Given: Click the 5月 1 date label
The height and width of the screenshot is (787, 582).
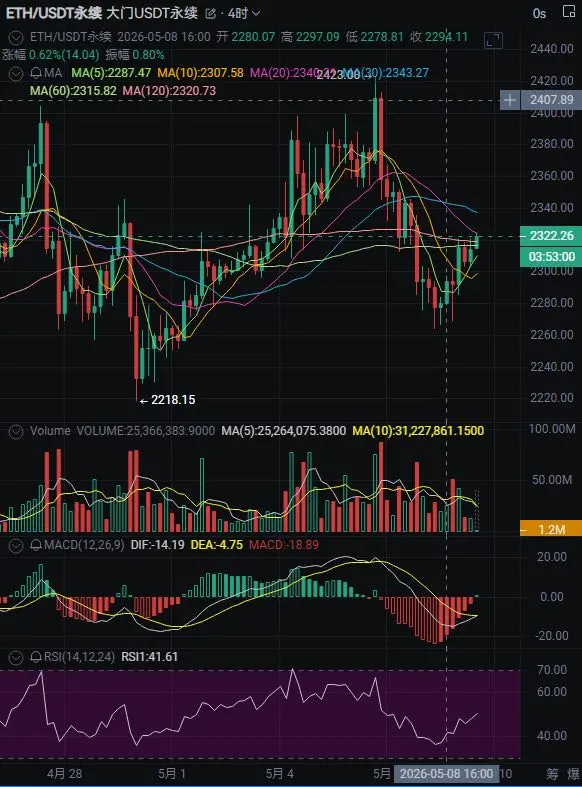Looking at the screenshot, I should tap(172, 773).
